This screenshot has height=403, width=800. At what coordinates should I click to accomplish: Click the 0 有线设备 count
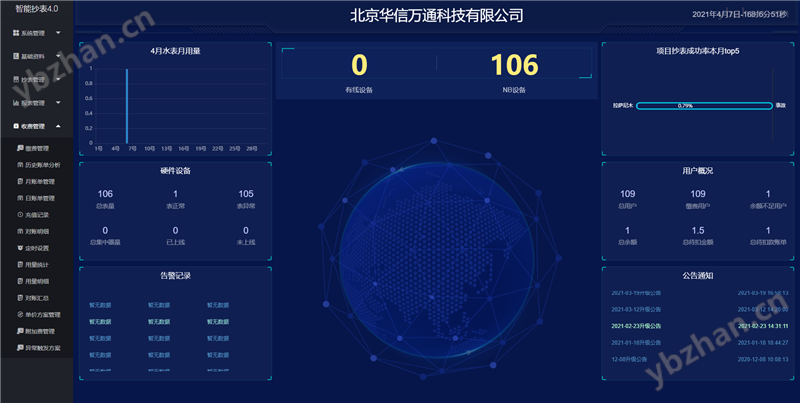359,65
